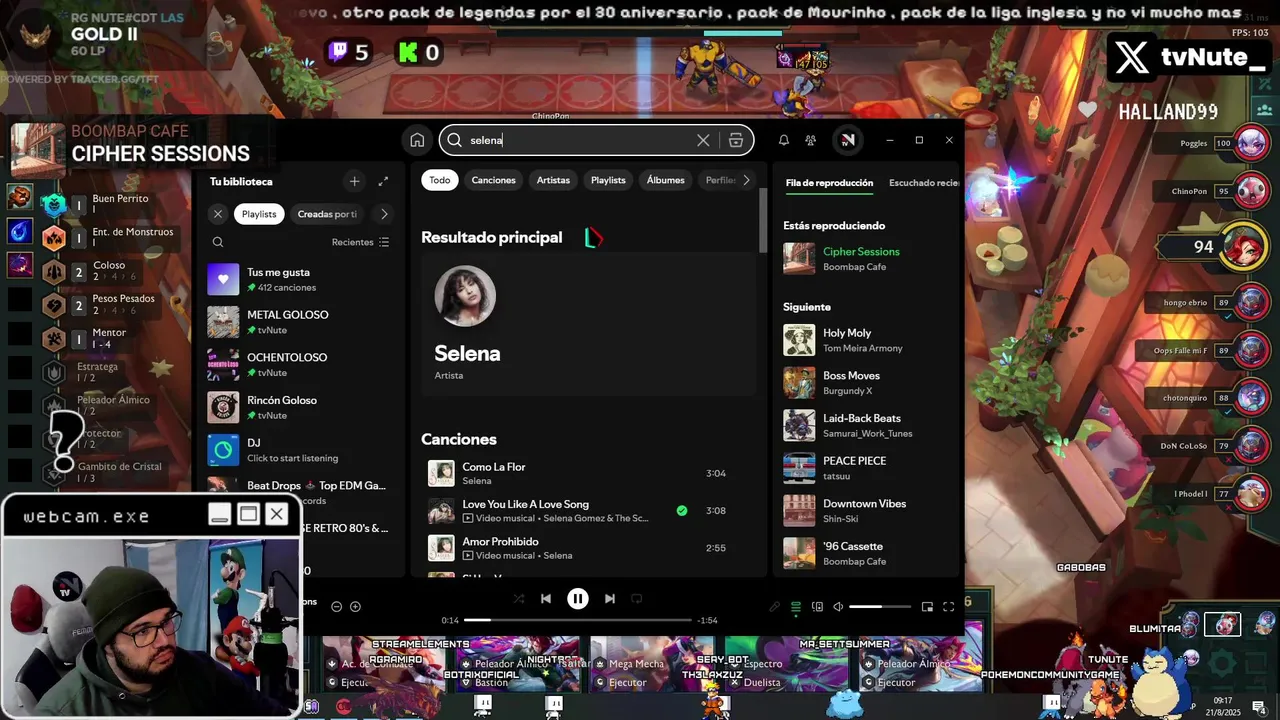Screen dimensions: 1280x720
Task: Open Windows notification center icon
Action: tap(1260, 707)
